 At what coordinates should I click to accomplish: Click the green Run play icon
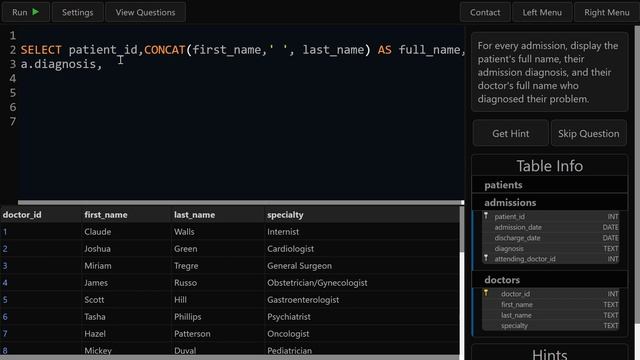pos(36,12)
